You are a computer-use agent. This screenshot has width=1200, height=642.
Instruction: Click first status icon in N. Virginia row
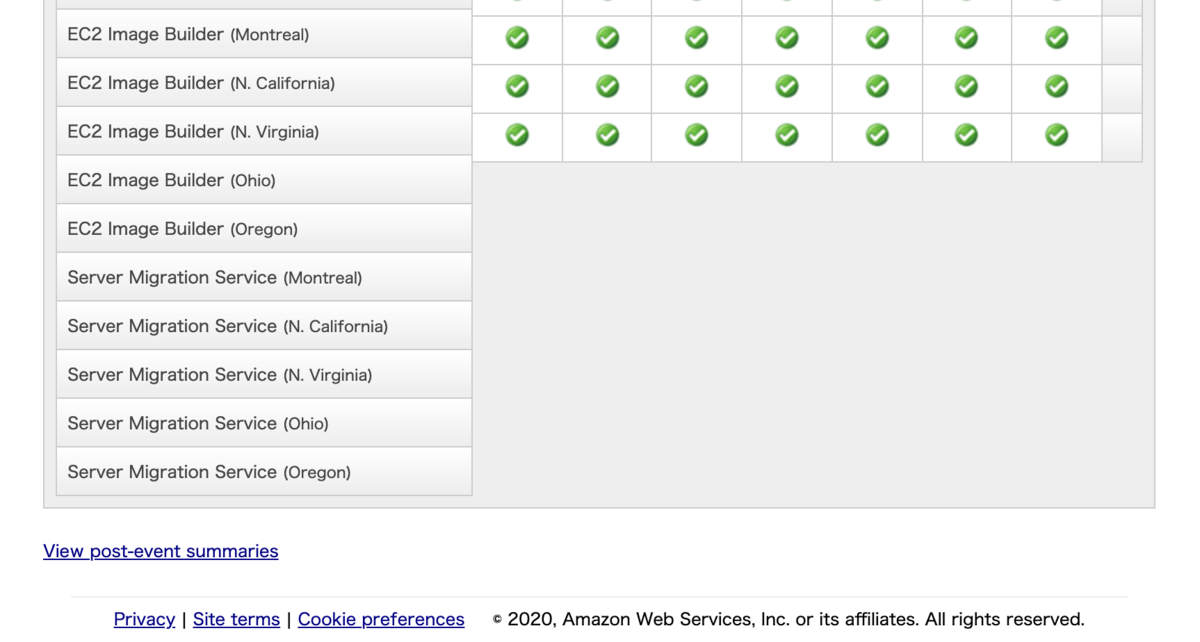[517, 134]
